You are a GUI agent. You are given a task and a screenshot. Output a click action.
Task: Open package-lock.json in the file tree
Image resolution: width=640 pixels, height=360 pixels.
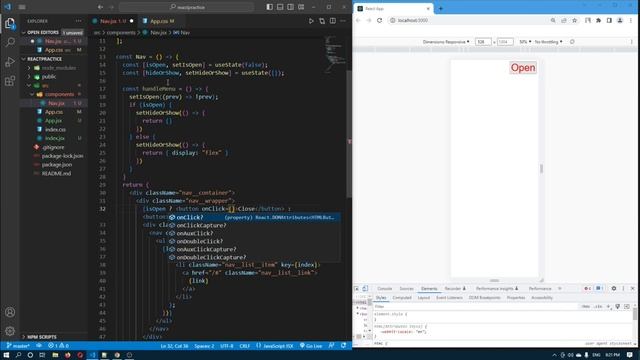click(62, 156)
